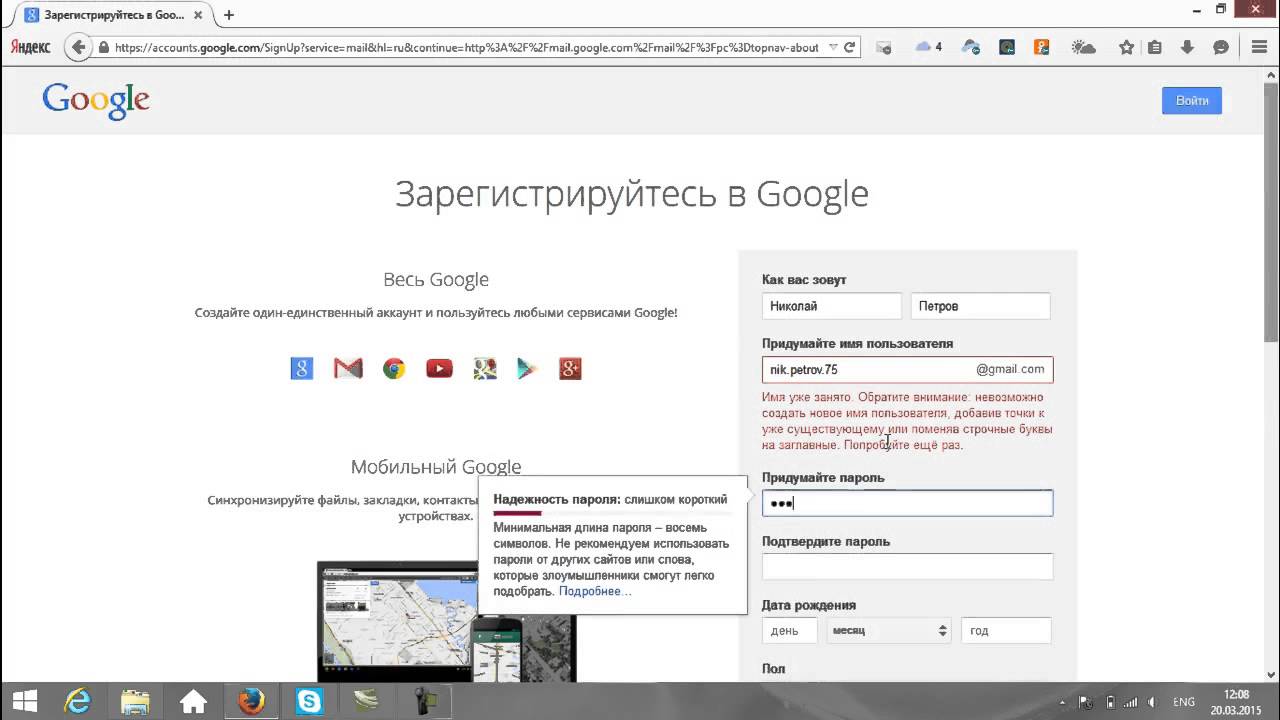1280x720 pixels.
Task: Click the orange extension toolbar icon
Action: [x=1041, y=47]
